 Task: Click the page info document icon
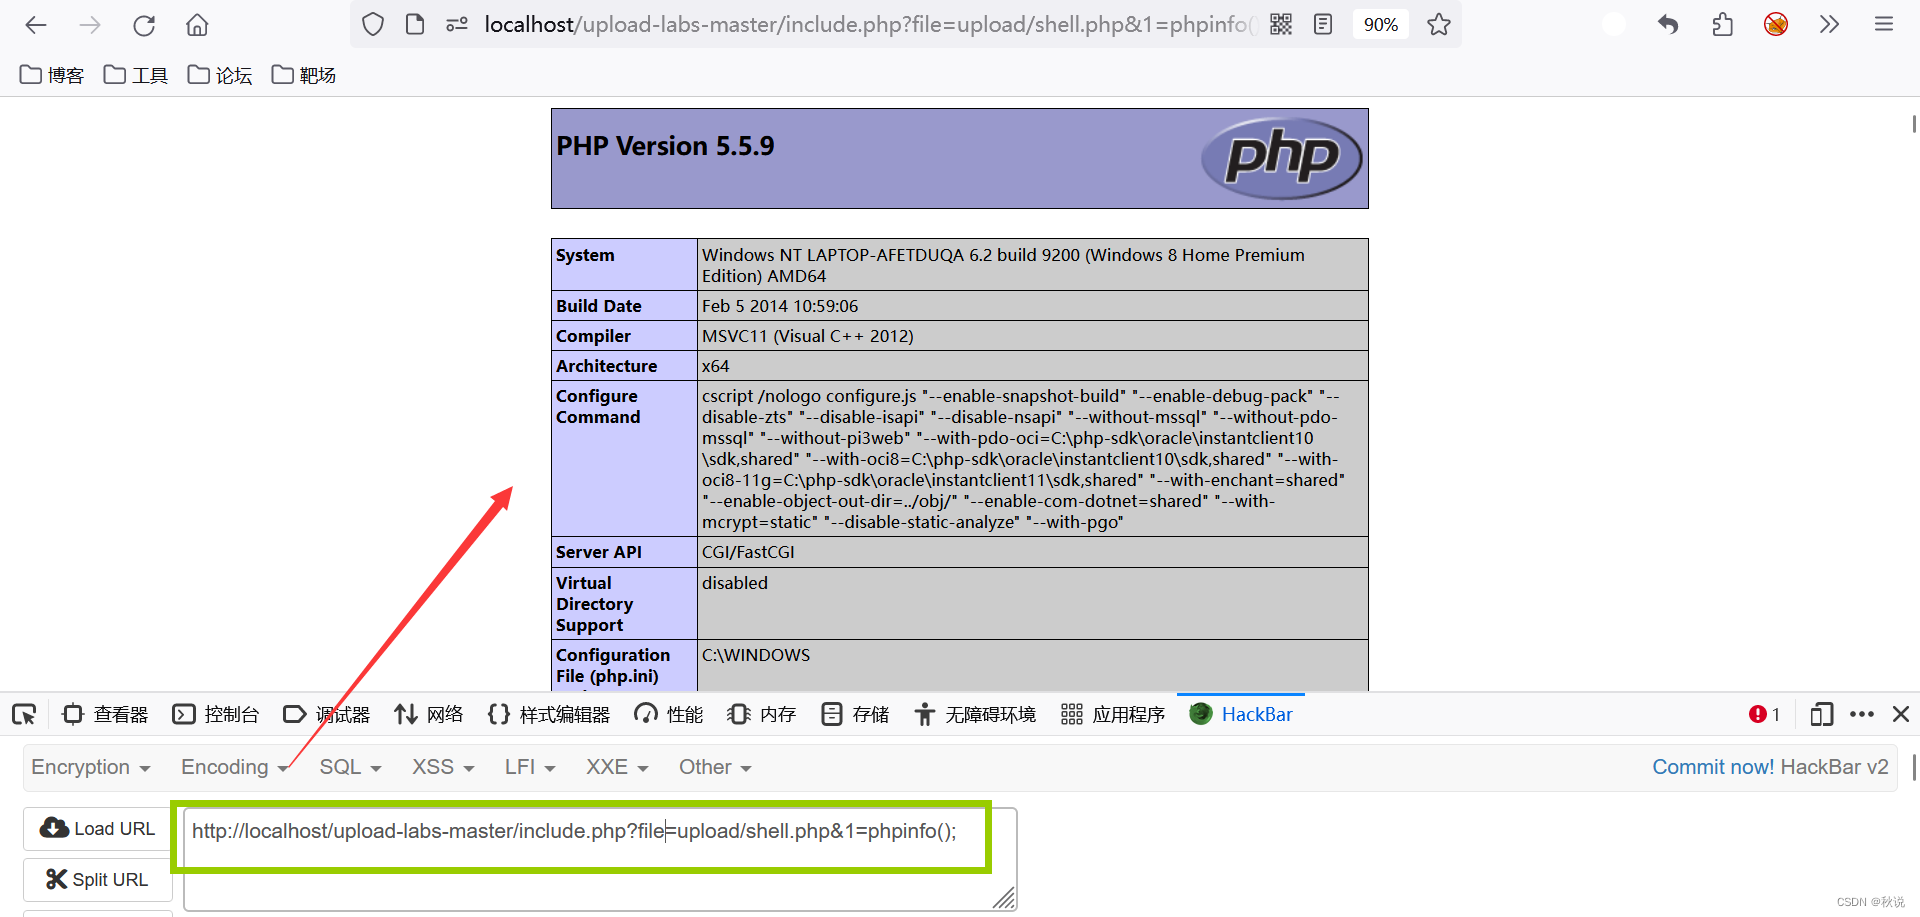[x=415, y=24]
